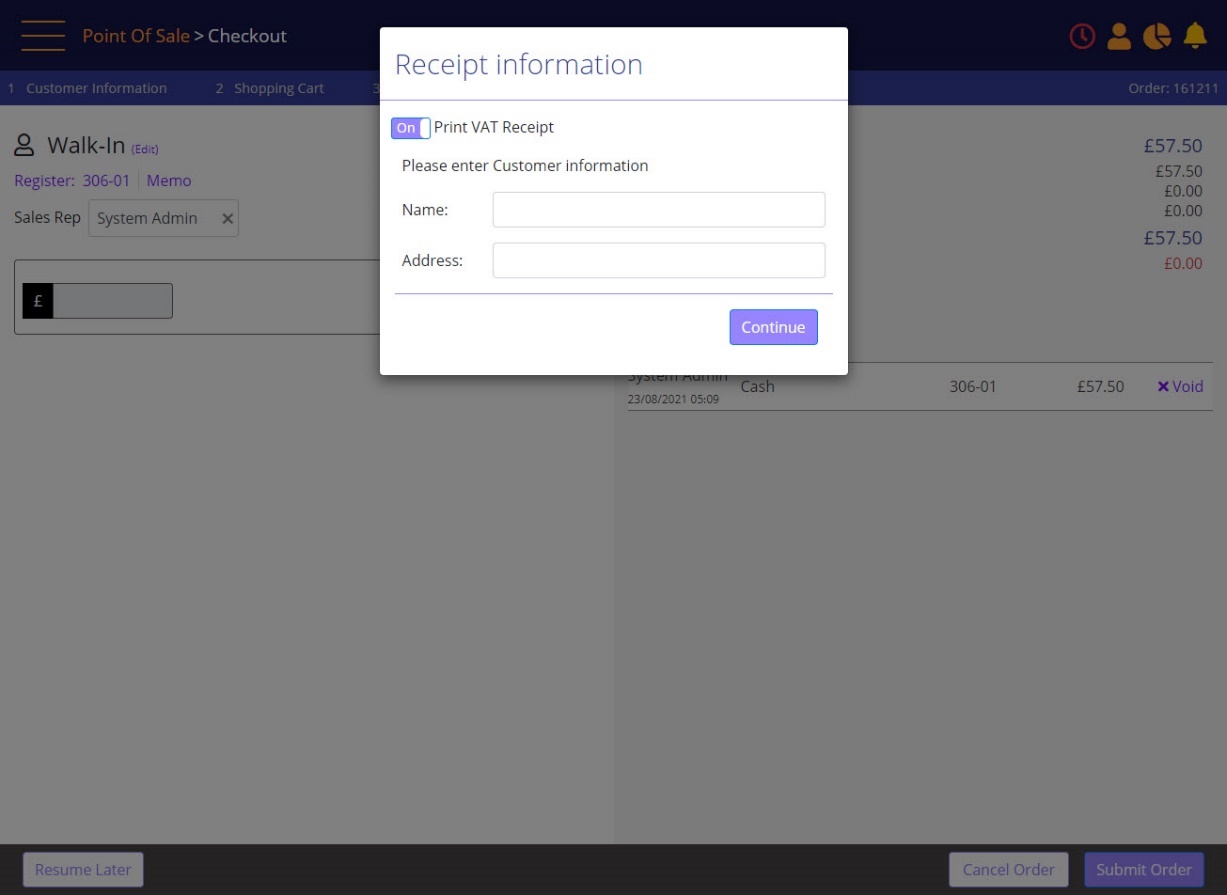The width and height of the screenshot is (1227, 895).
Task: Click the 23/08/2021 05:09 payment date
Action: click(x=673, y=400)
